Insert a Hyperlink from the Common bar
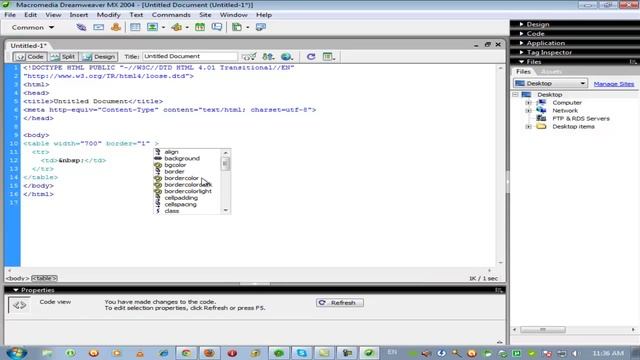 (81, 27)
